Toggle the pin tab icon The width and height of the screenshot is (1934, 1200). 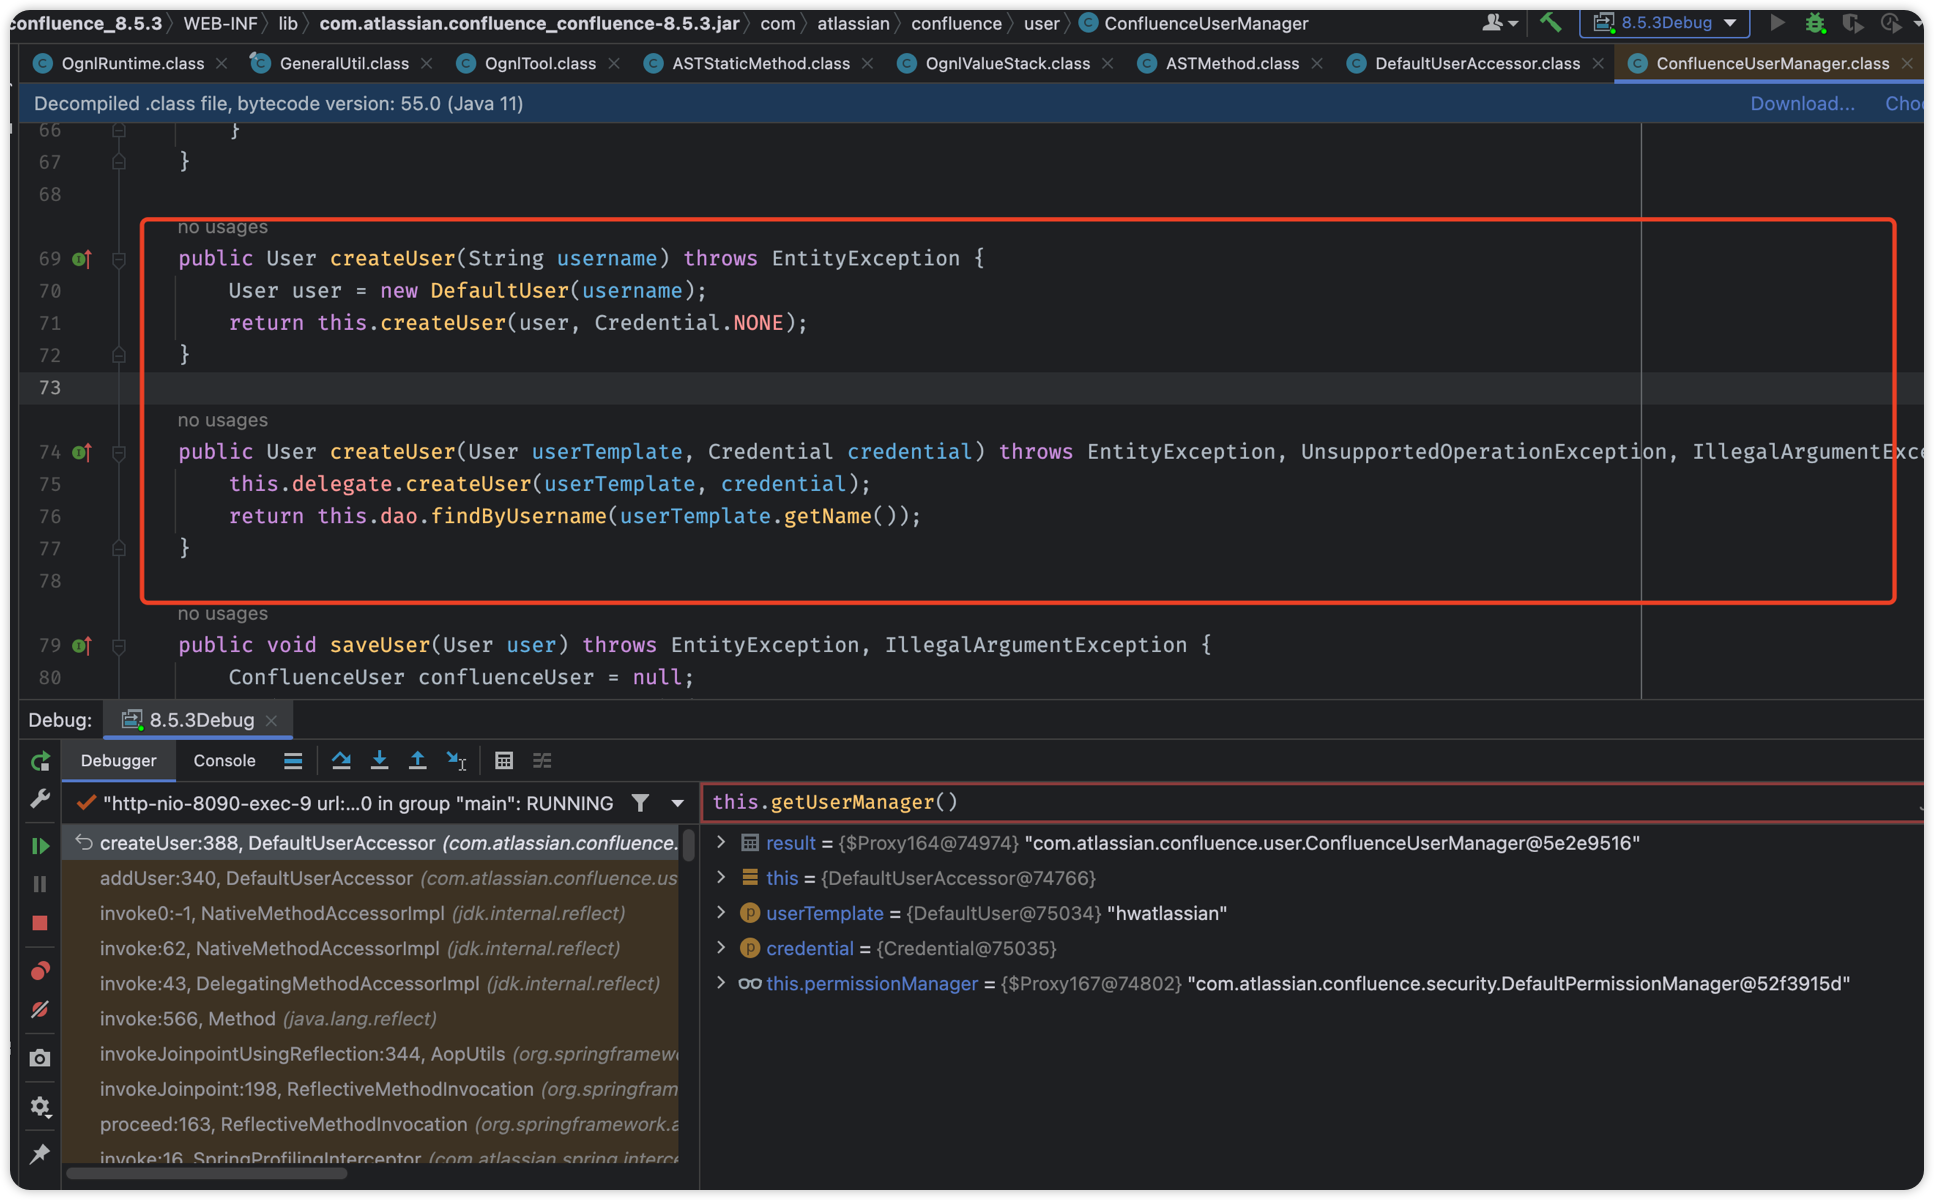point(40,1154)
